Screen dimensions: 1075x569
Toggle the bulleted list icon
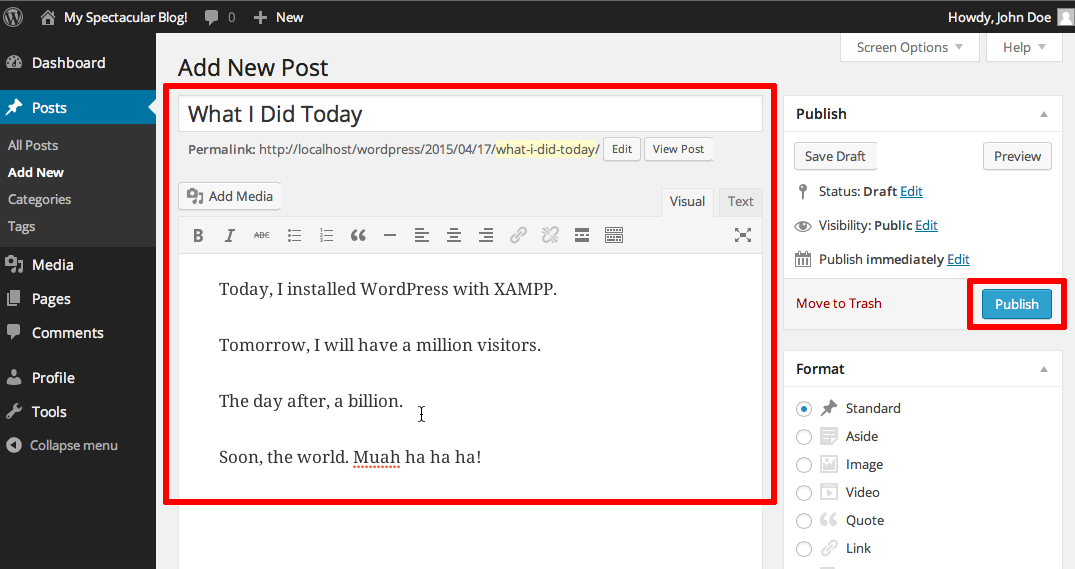point(294,236)
